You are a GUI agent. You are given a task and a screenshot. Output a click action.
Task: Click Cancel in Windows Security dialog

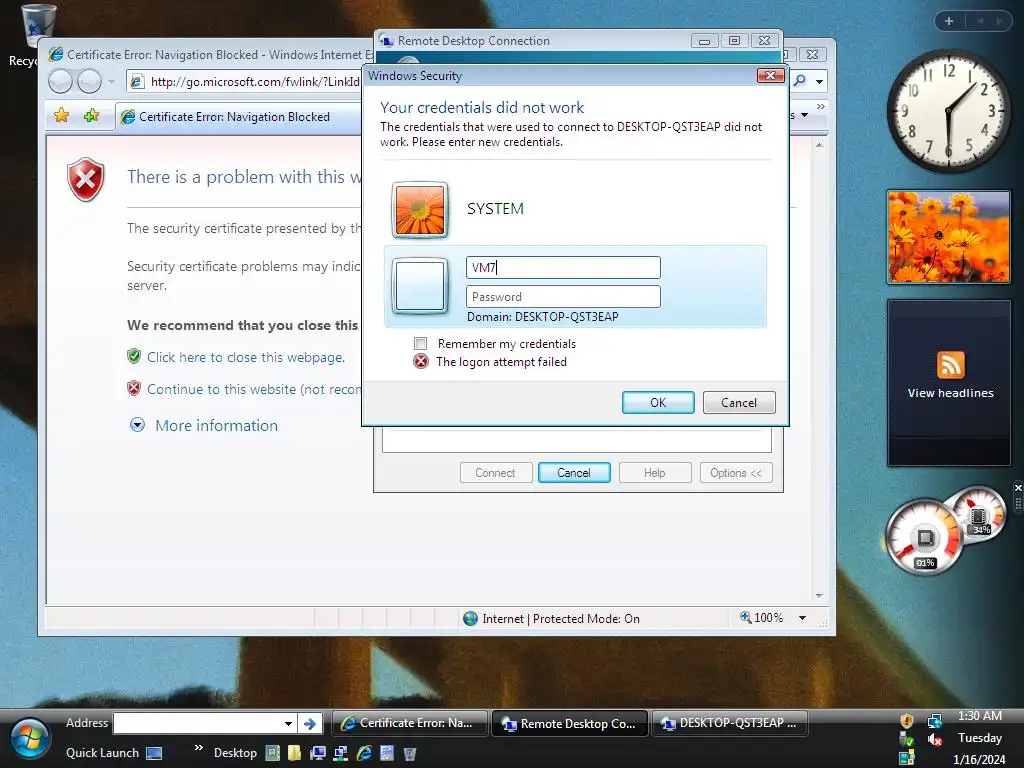[739, 402]
